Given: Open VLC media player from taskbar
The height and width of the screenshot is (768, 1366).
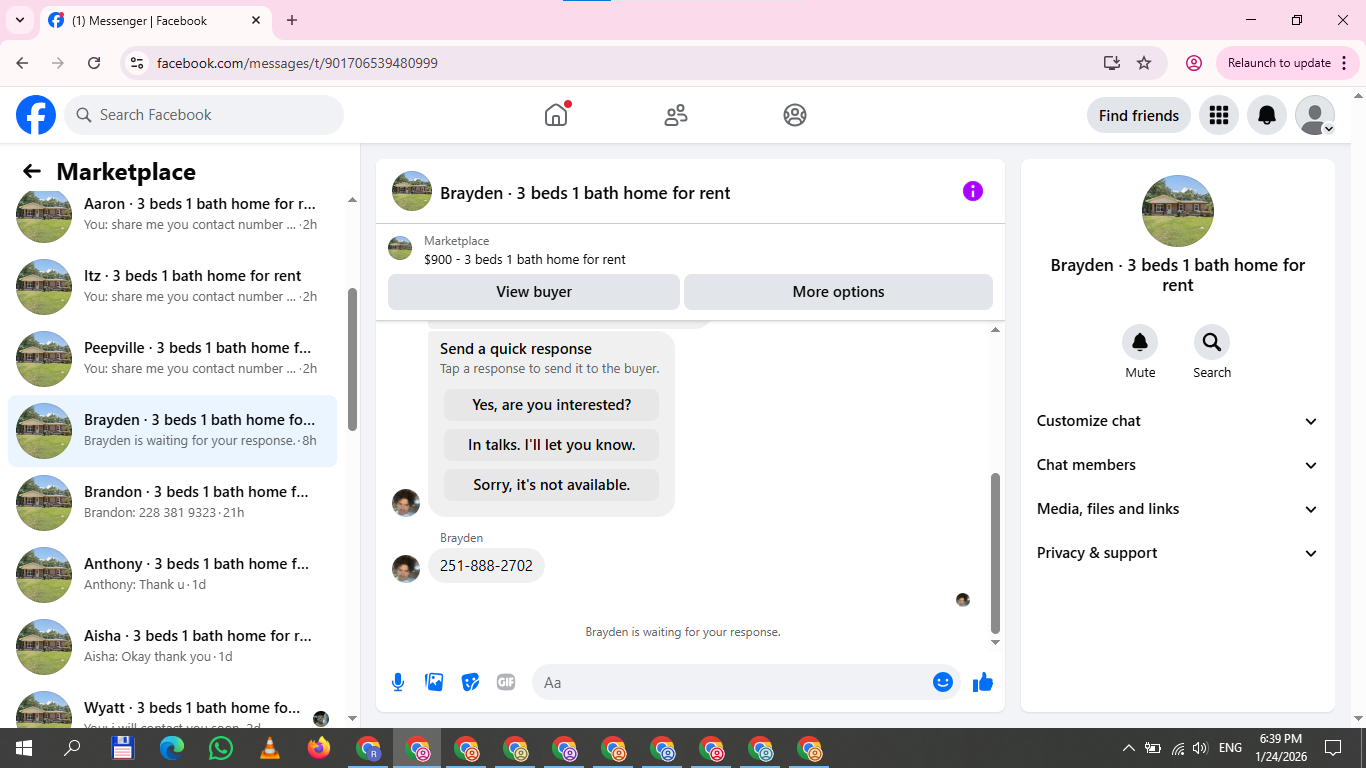Looking at the screenshot, I should (270, 748).
